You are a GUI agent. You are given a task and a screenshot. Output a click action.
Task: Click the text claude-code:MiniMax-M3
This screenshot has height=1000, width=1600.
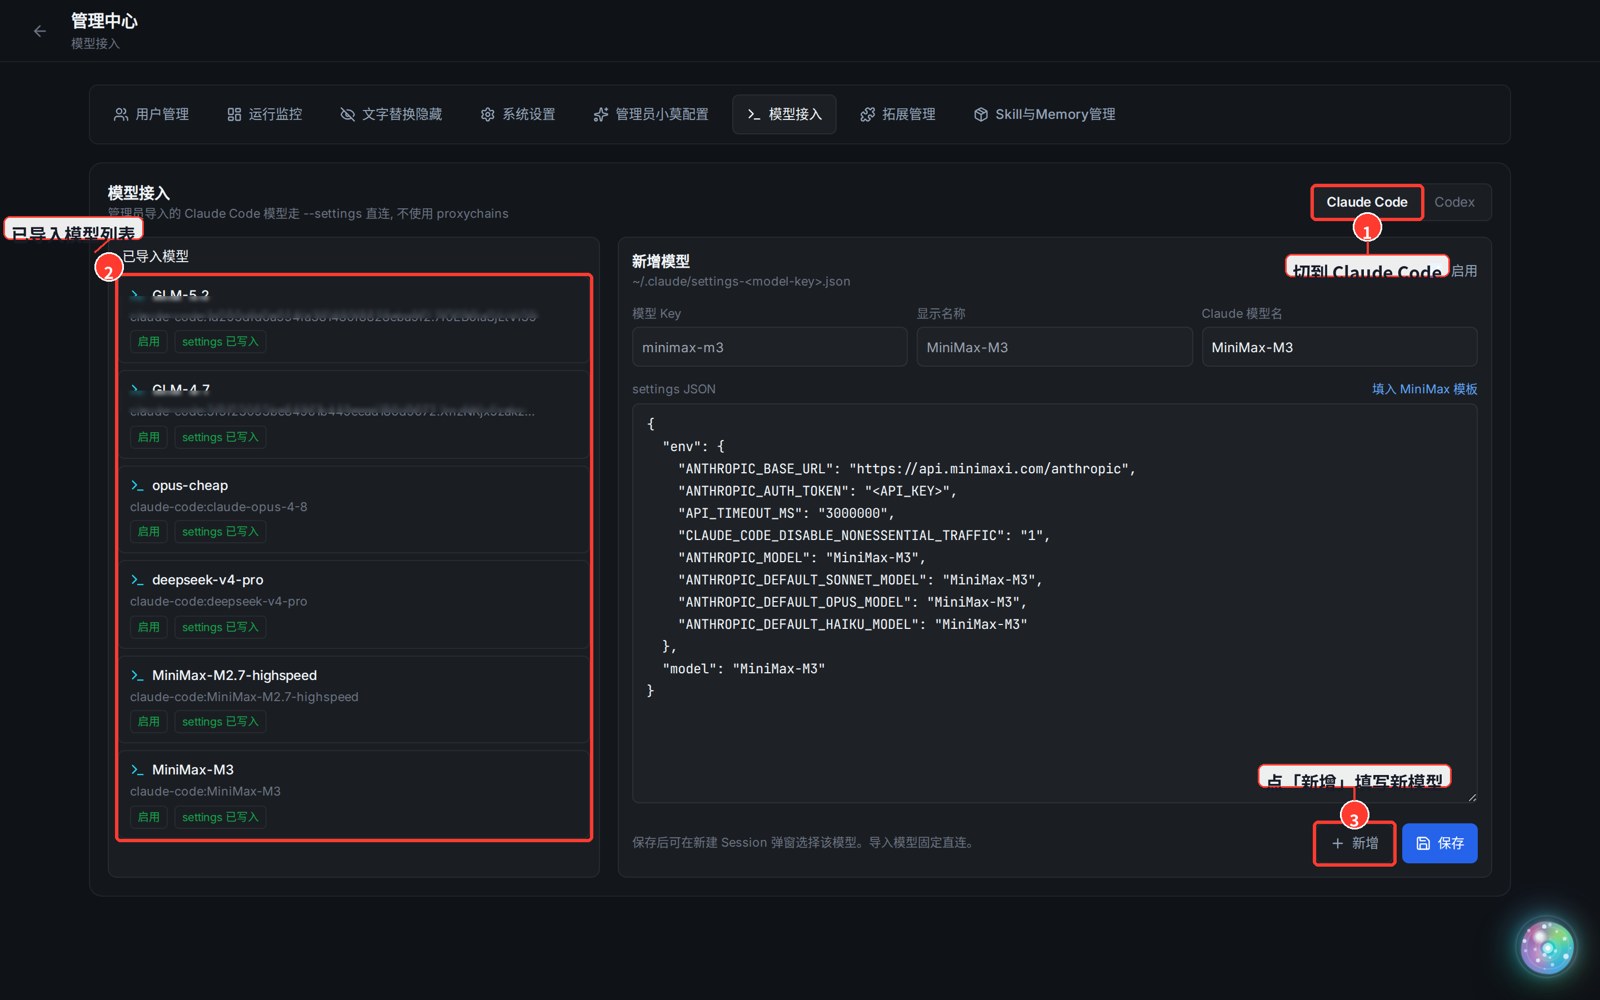coord(205,791)
